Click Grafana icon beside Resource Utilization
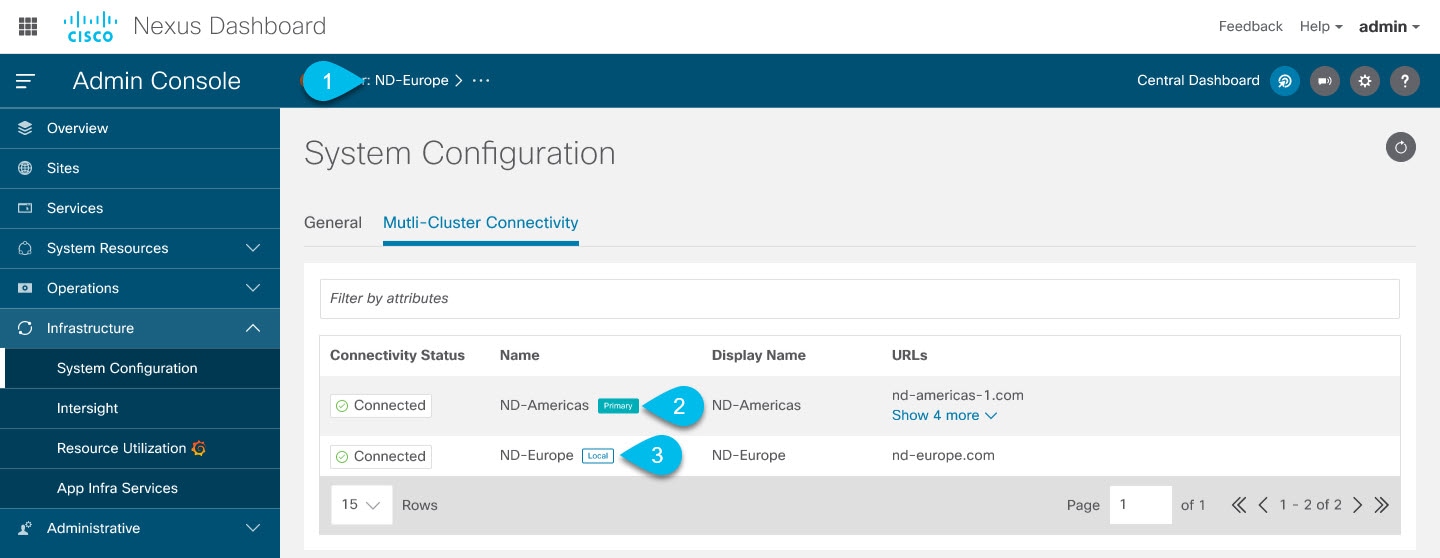Screen dimensions: 1440x558 point(199,448)
